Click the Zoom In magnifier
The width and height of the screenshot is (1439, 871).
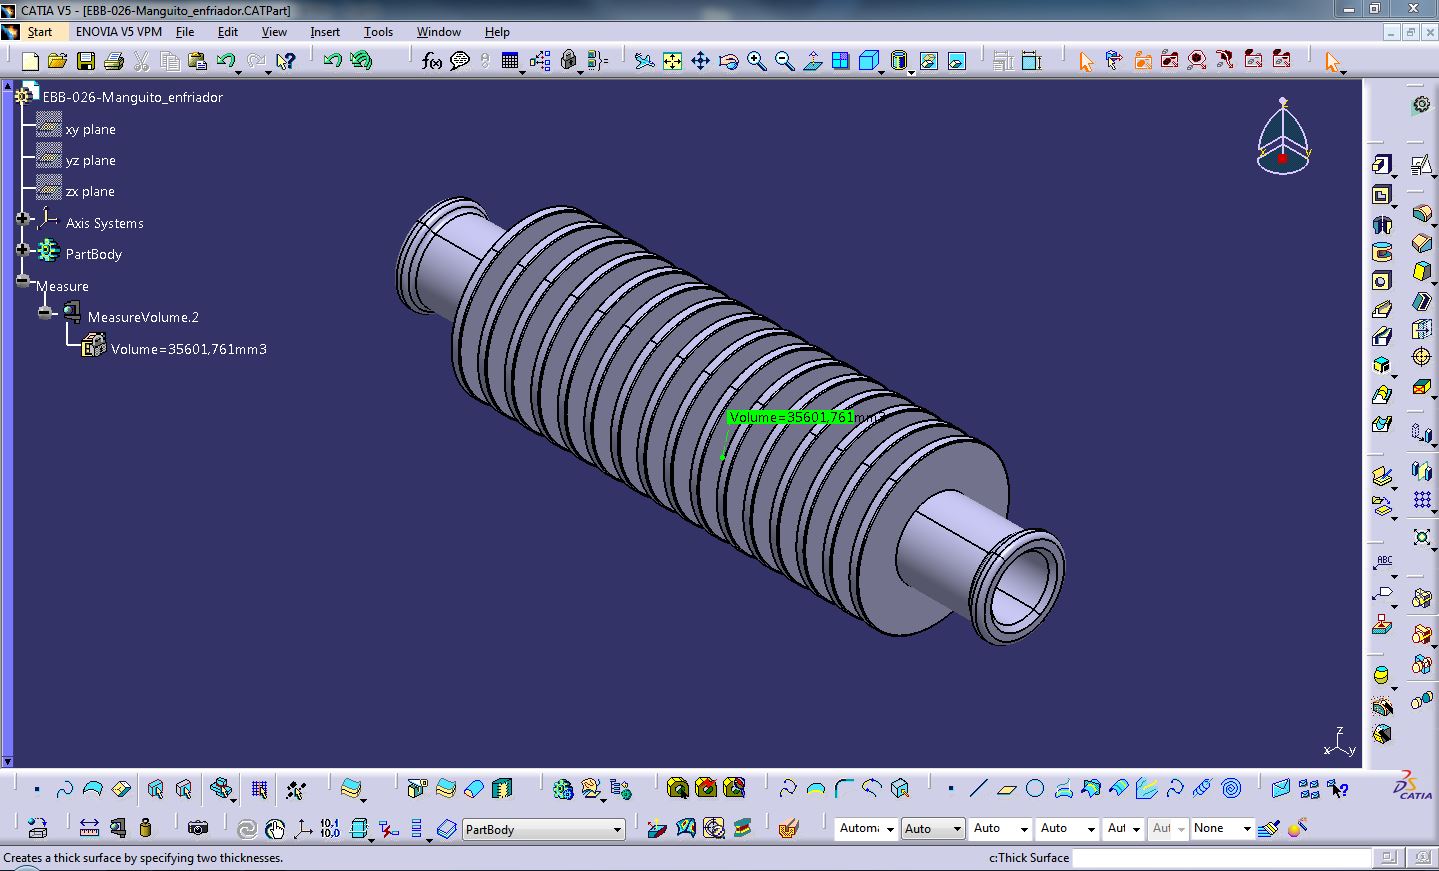coord(757,61)
